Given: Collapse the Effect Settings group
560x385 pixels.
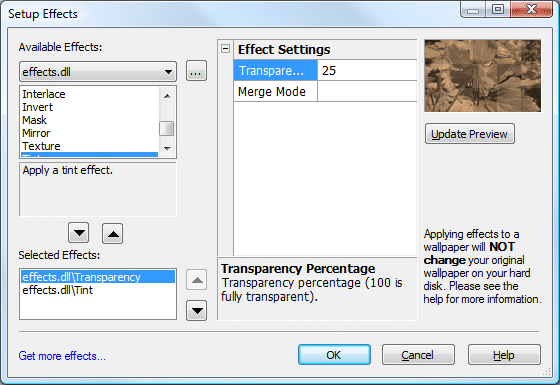Looking at the screenshot, I should 225,49.
